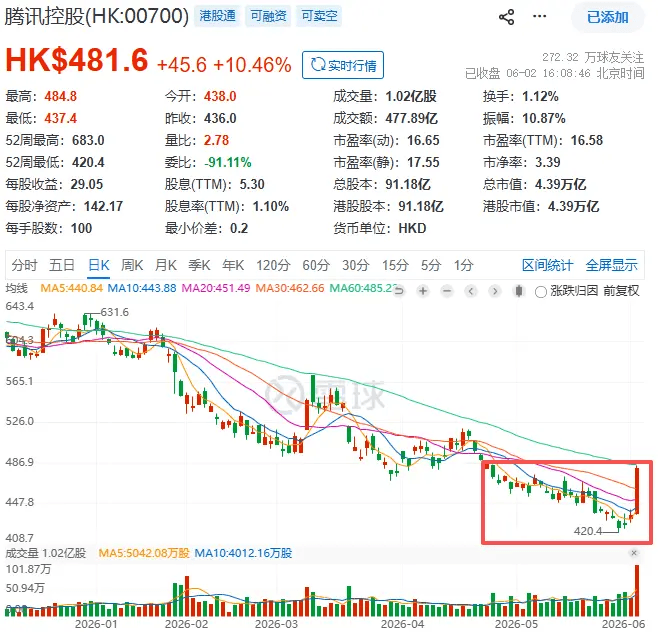Switch to the 60分 interval tab
Viewport: 658px width, 632px height.
point(316,265)
